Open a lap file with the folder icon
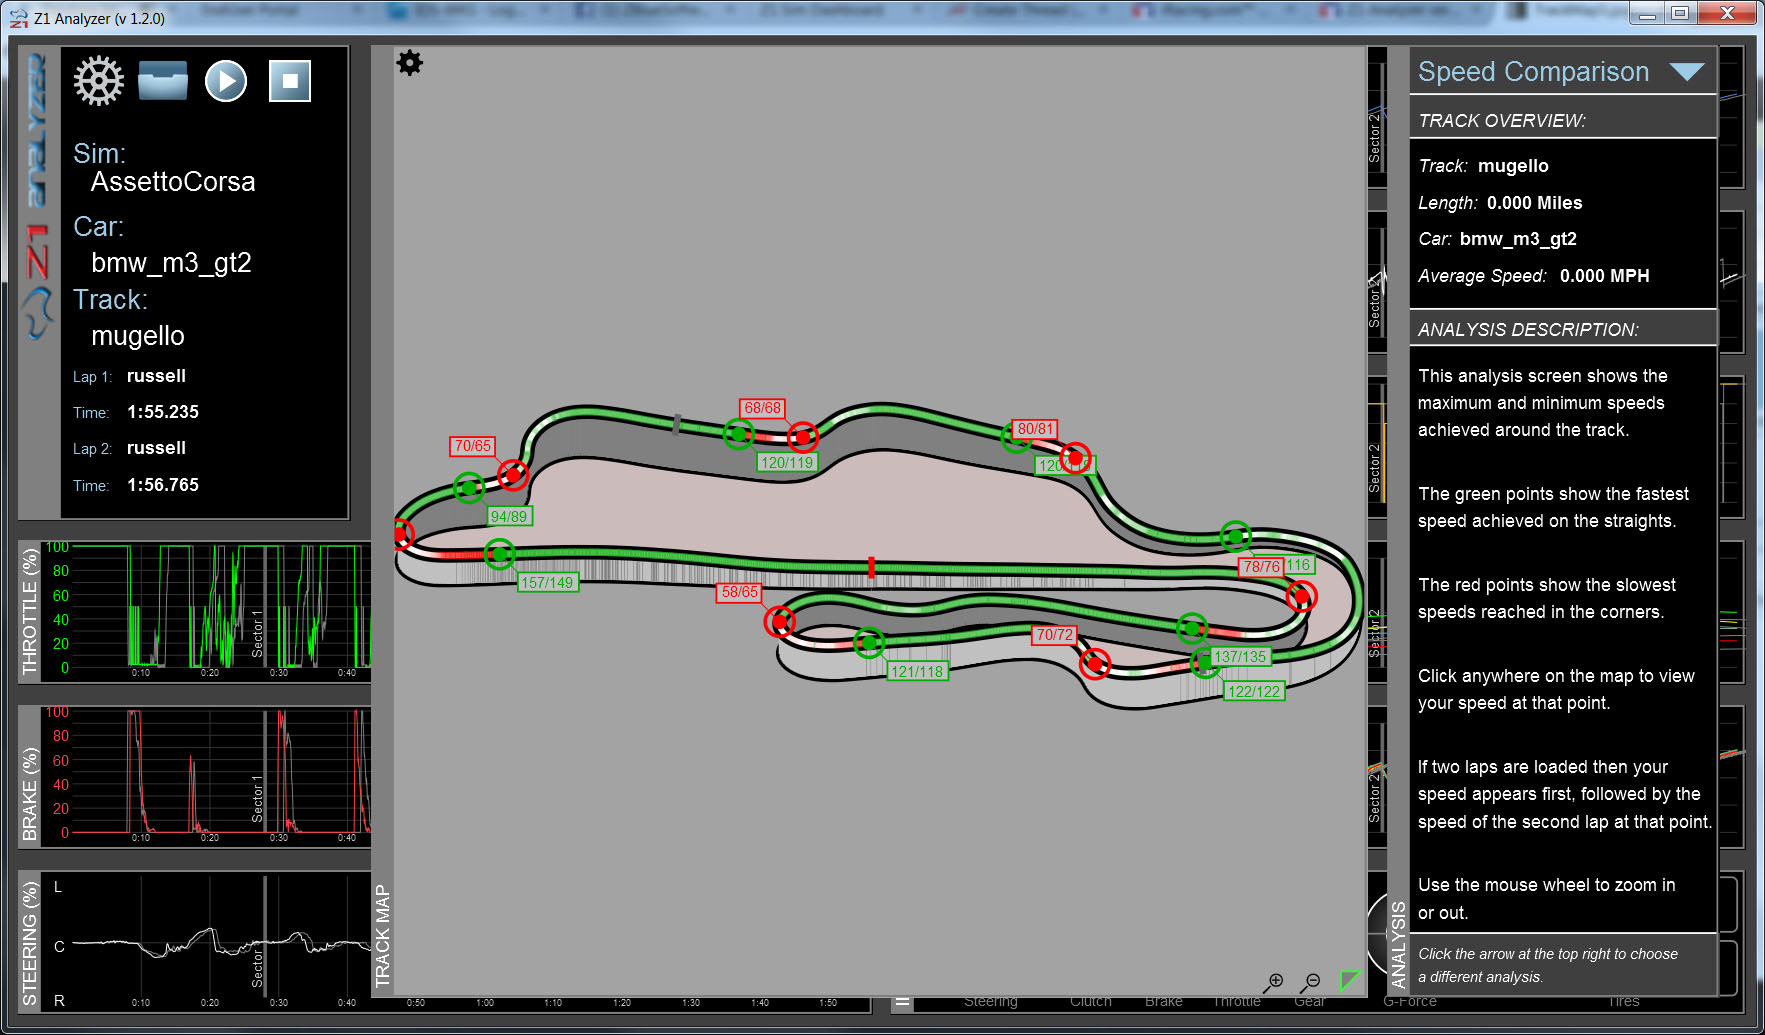 point(163,81)
